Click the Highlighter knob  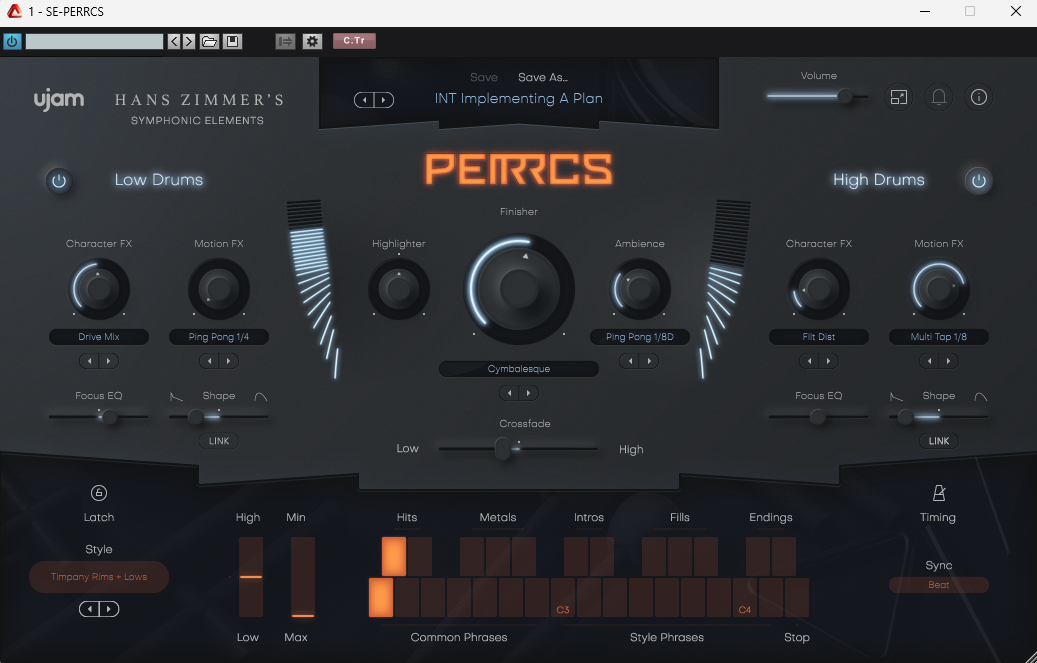(399, 289)
